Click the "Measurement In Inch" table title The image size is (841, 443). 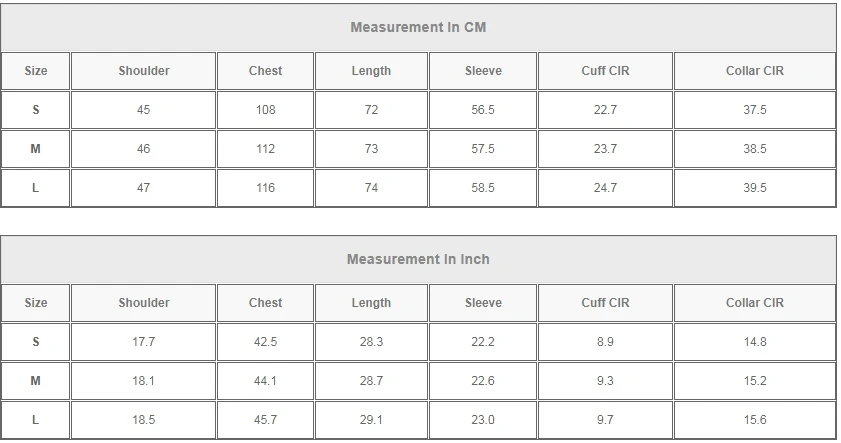[x=418, y=259]
